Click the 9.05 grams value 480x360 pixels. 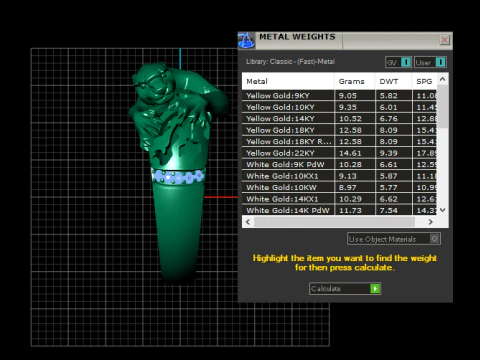(x=348, y=96)
